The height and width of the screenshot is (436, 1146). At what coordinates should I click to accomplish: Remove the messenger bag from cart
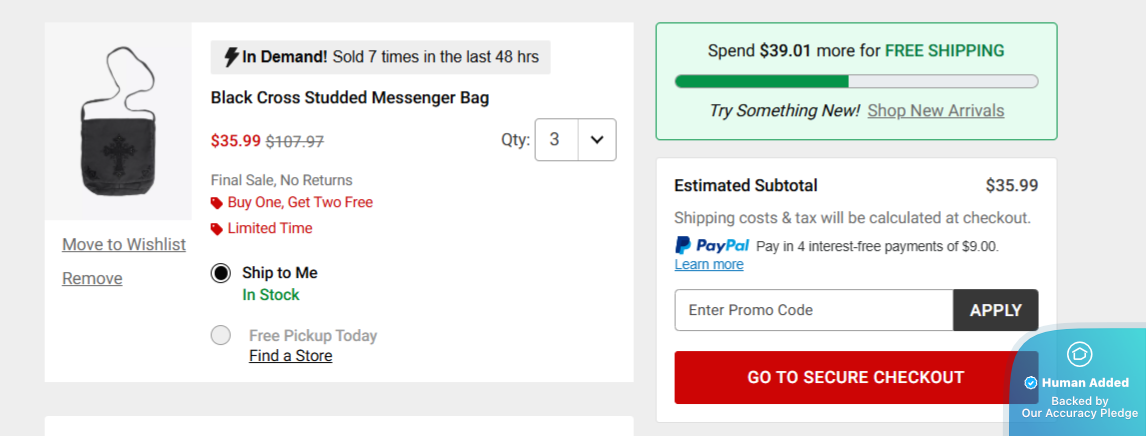pyautogui.click(x=92, y=279)
